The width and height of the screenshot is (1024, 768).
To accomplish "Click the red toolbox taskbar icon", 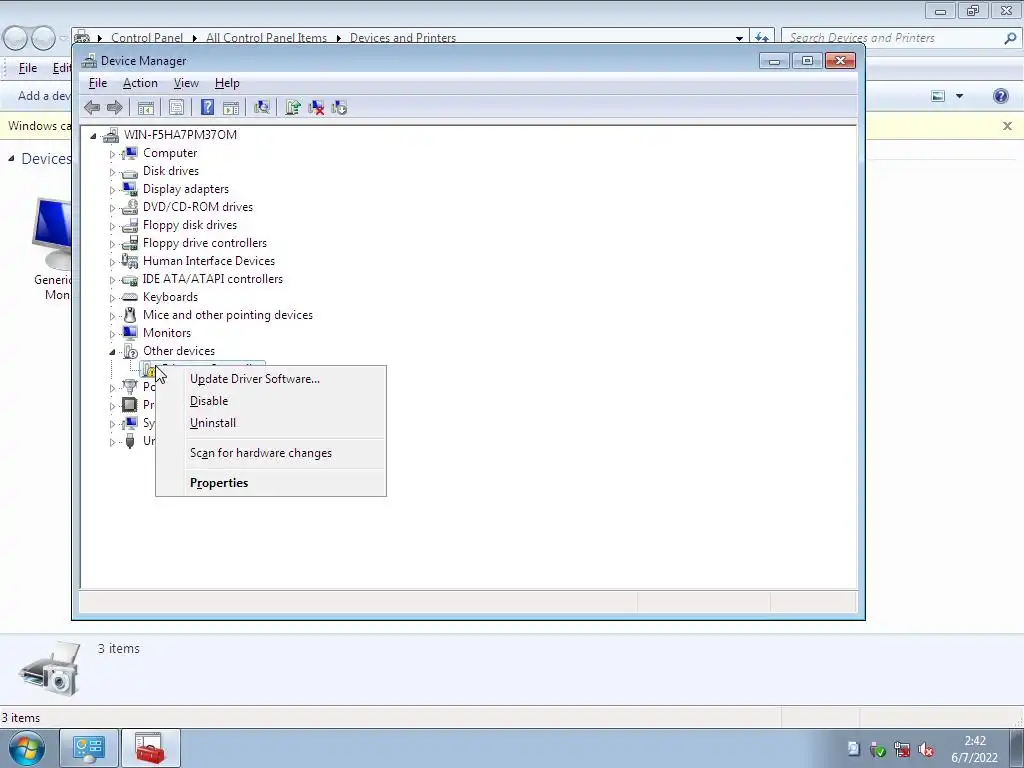I will [150, 748].
